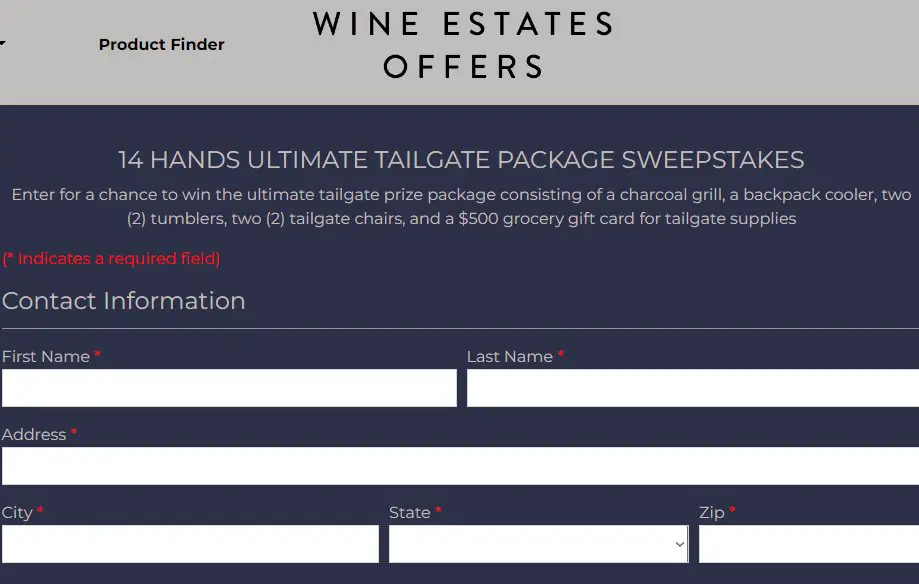Open the Product Finder menu
The image size is (919, 584).
pyautogui.click(x=161, y=44)
